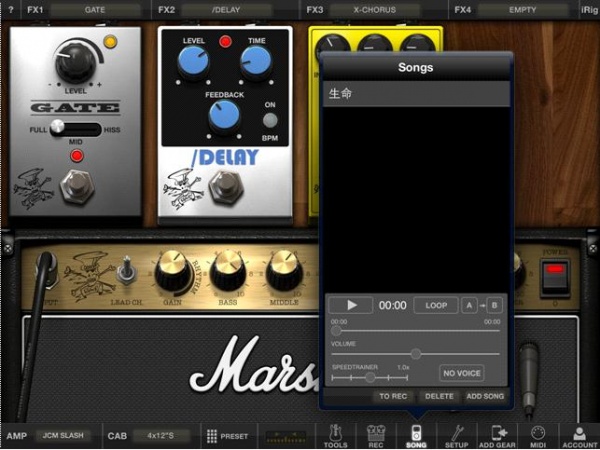Toggle the LOOP button

(x=436, y=305)
